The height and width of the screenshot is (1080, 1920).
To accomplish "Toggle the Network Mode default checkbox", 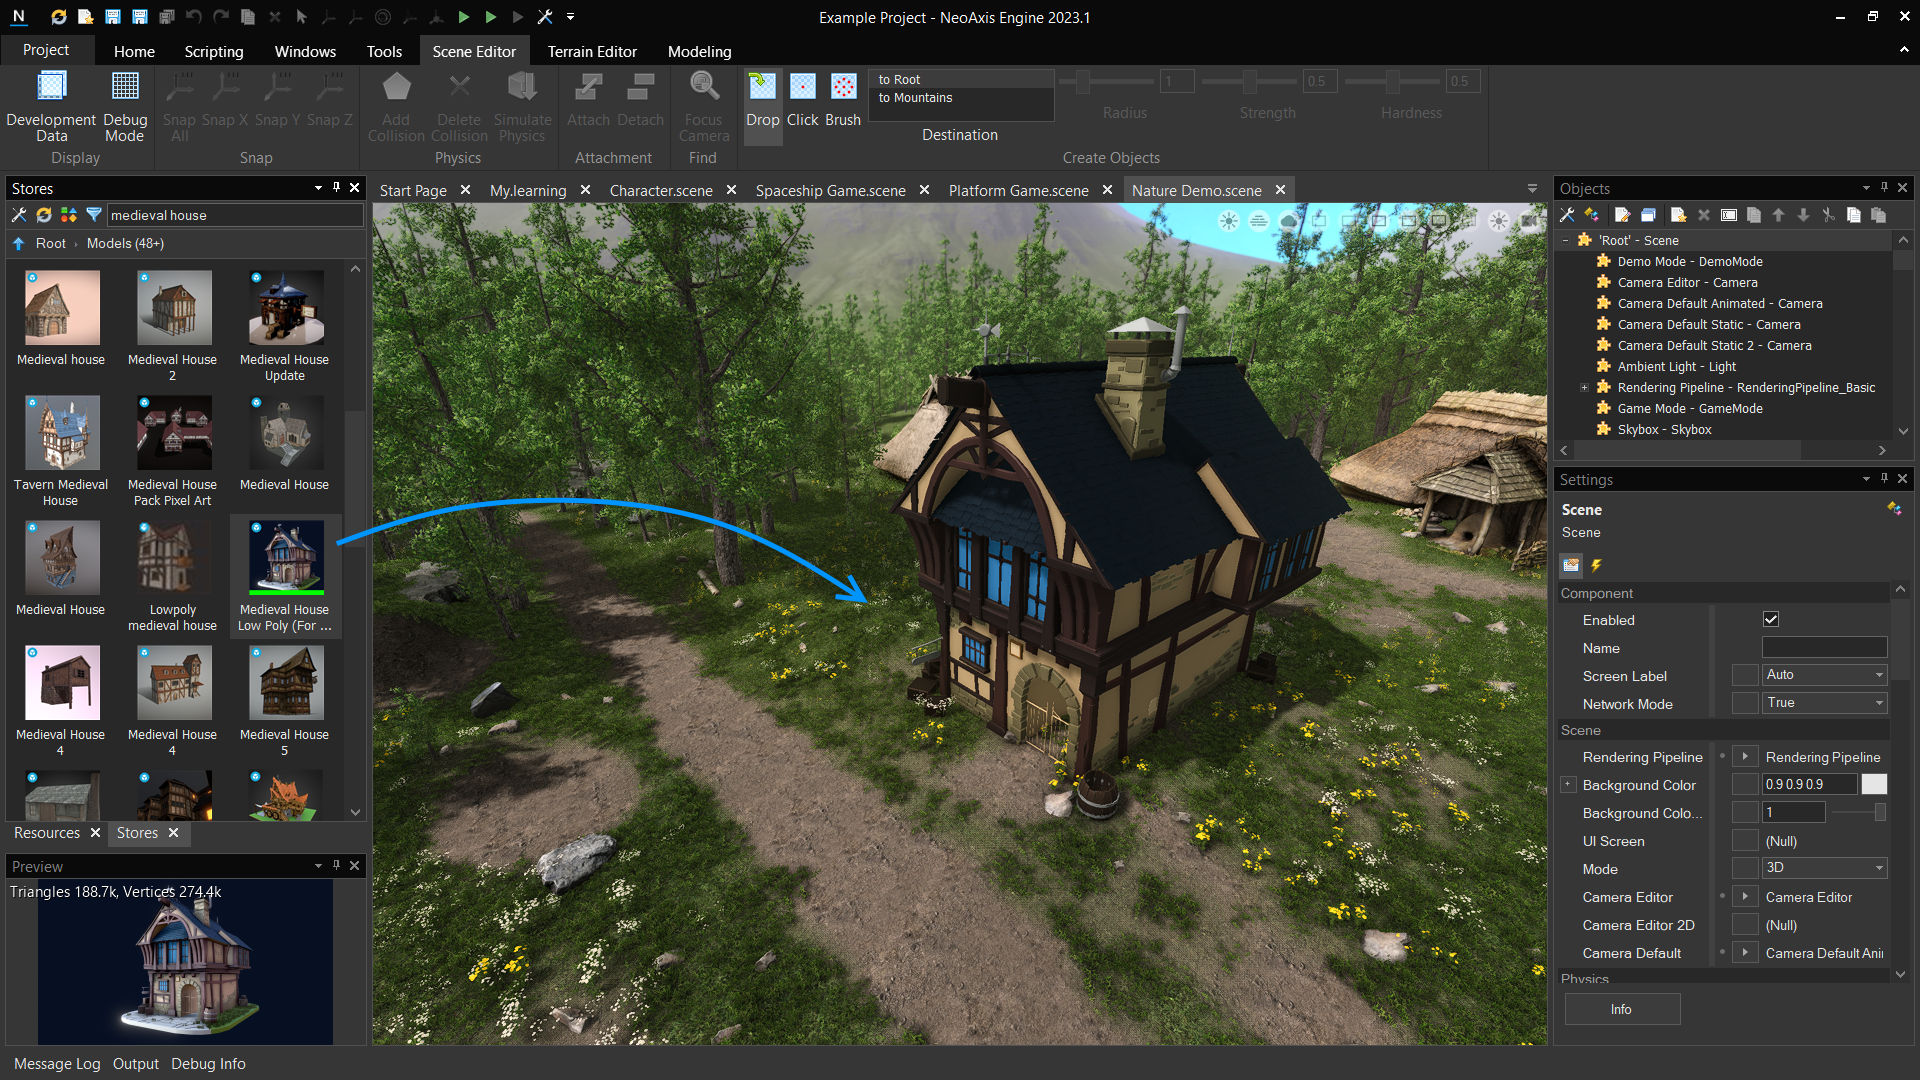I will [1745, 703].
